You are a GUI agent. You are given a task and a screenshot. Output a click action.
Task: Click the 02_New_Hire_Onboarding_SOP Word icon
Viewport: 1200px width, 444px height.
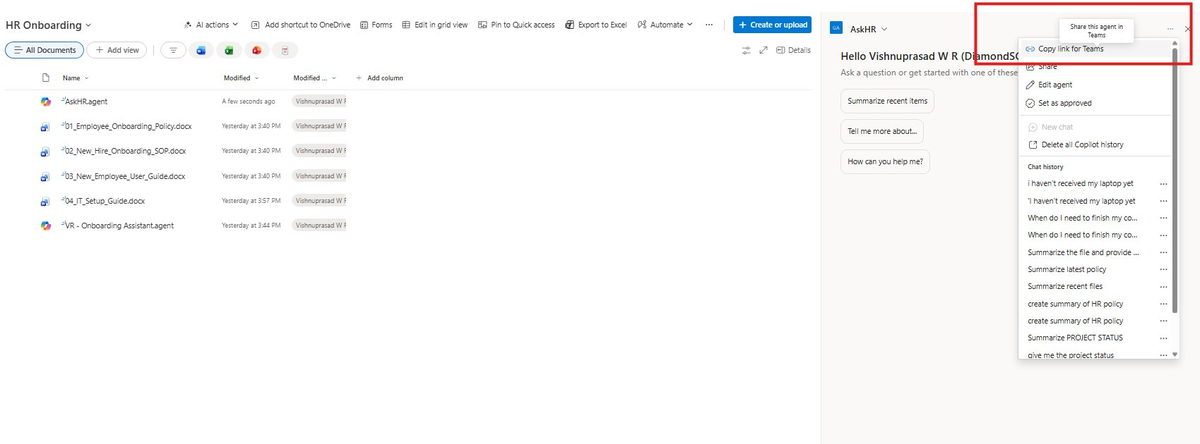[x=46, y=152]
